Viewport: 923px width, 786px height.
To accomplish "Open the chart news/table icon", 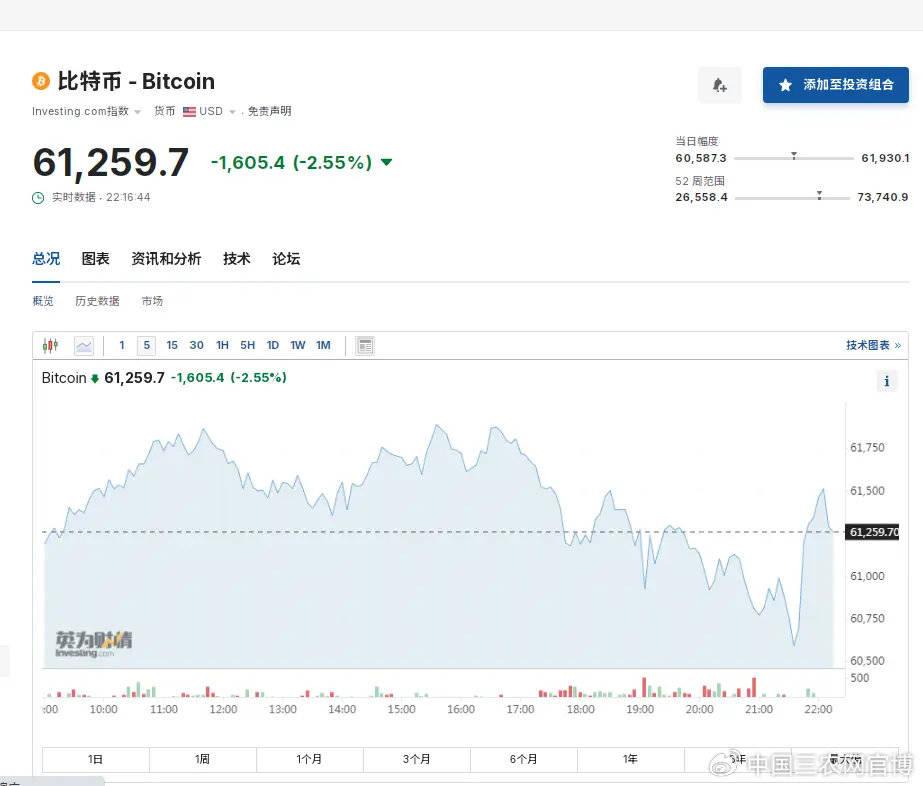I will coord(365,346).
